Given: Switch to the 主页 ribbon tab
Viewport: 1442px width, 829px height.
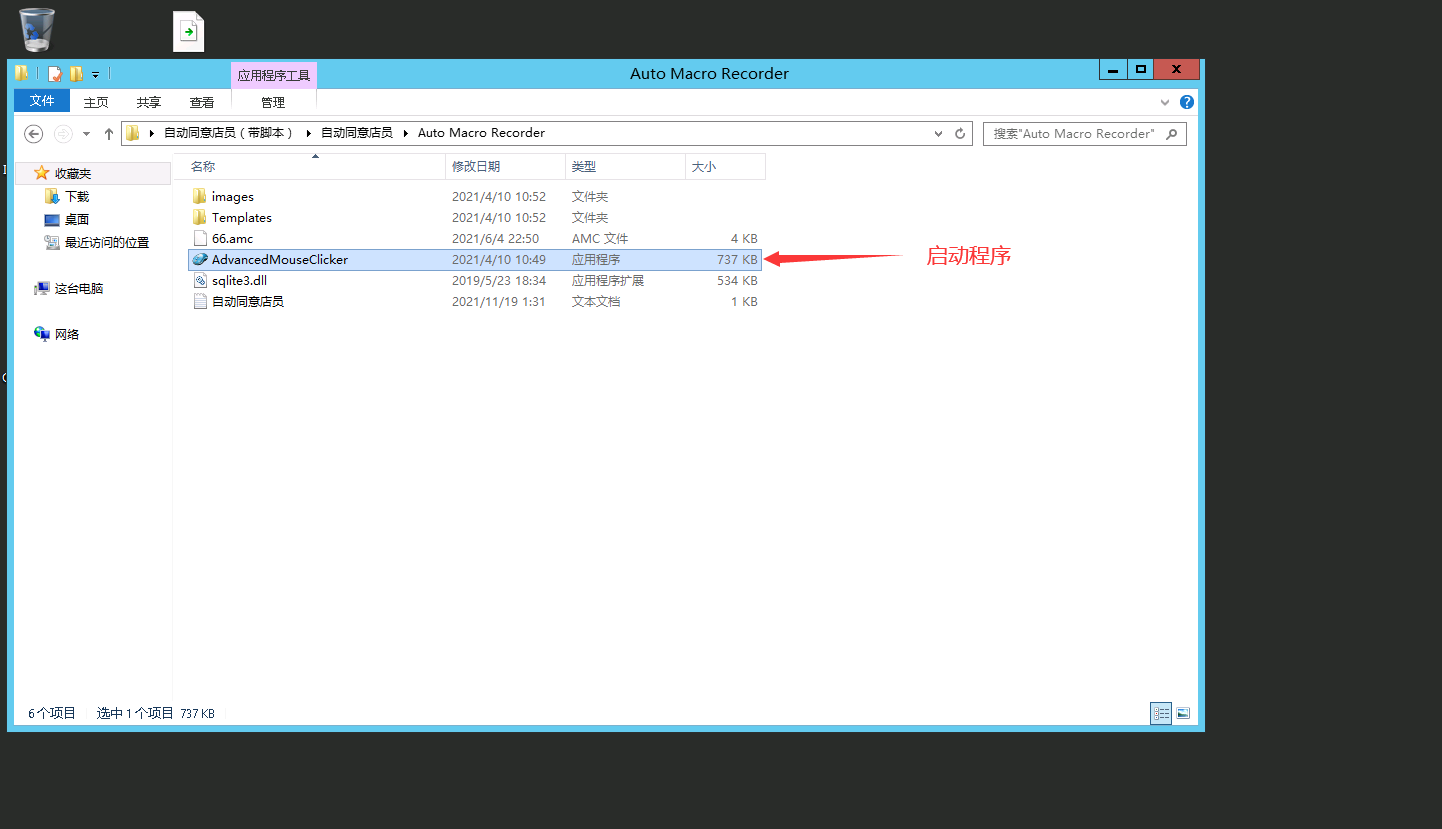Looking at the screenshot, I should click(x=96, y=102).
